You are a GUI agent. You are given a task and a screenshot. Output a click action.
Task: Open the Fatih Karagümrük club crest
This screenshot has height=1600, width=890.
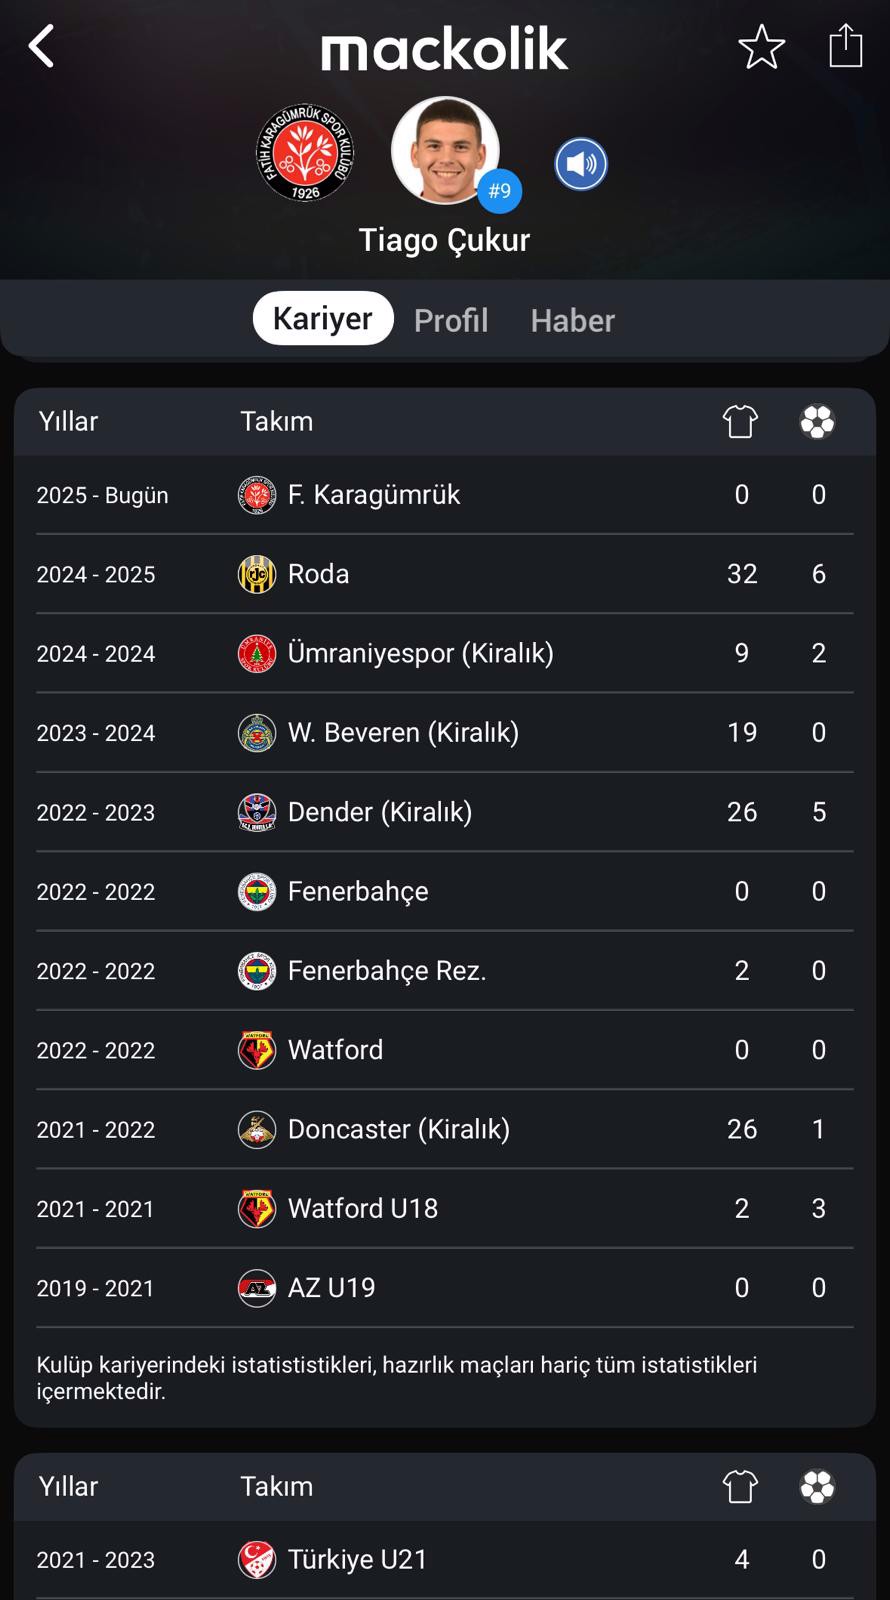[x=305, y=152]
